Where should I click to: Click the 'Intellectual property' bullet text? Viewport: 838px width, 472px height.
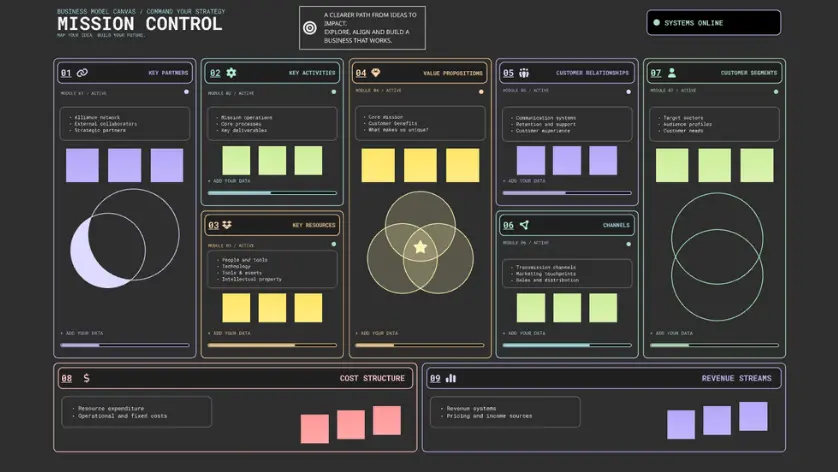252,279
